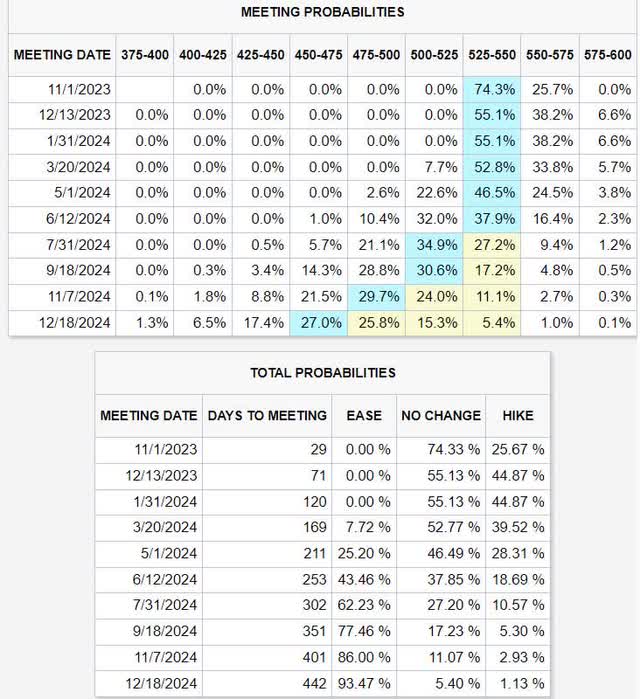Image resolution: width=640 pixels, height=699 pixels.
Task: Select the yellow 25.8% cell
Action: [x=376, y=323]
